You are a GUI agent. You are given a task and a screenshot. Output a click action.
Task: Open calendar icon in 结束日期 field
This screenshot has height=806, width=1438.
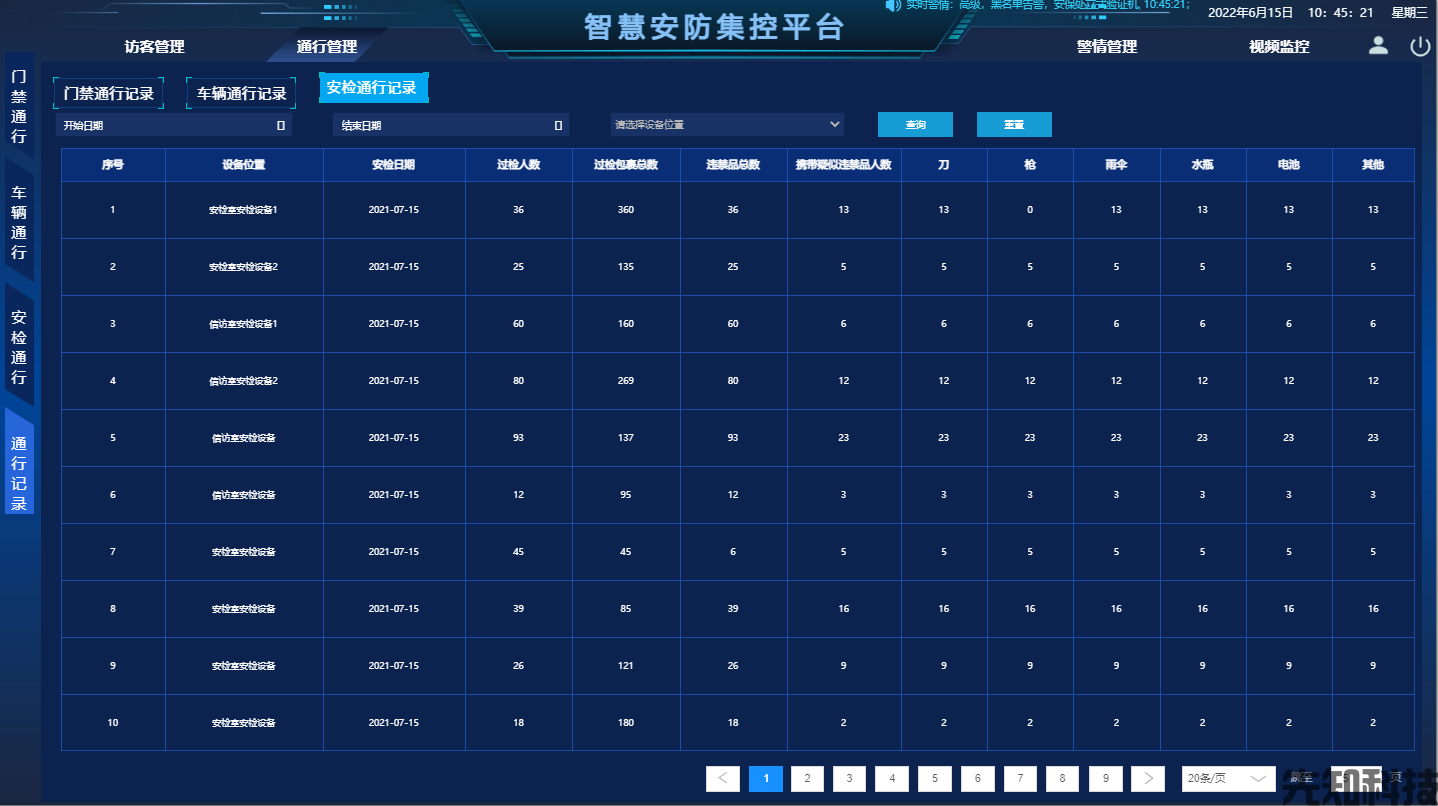click(x=558, y=125)
